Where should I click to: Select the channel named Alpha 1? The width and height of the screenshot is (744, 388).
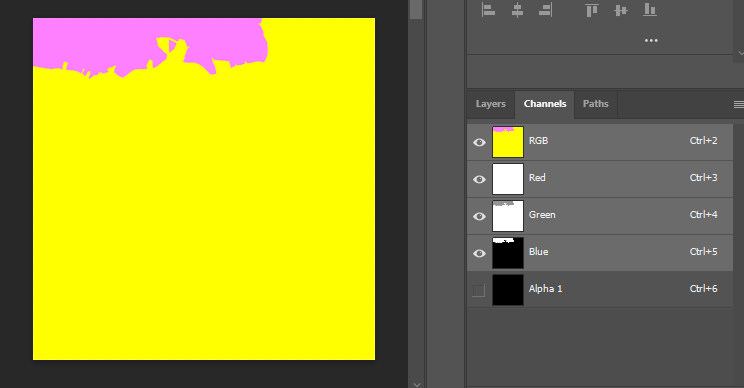(600, 290)
